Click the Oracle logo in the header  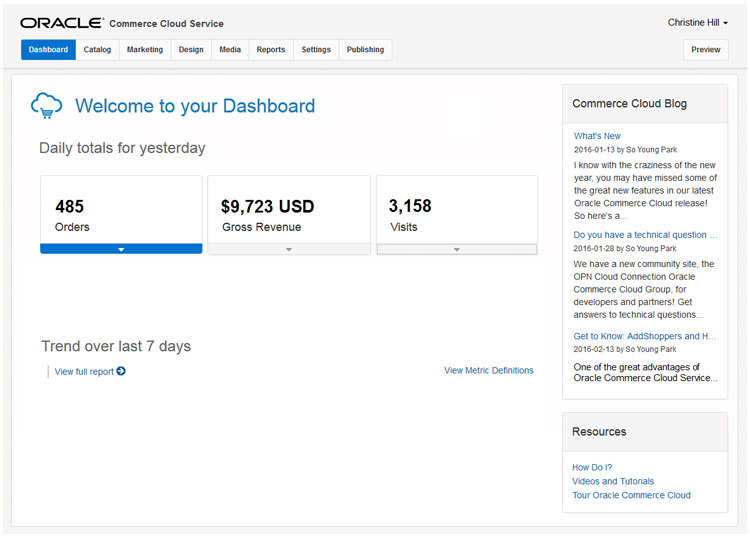(x=61, y=23)
